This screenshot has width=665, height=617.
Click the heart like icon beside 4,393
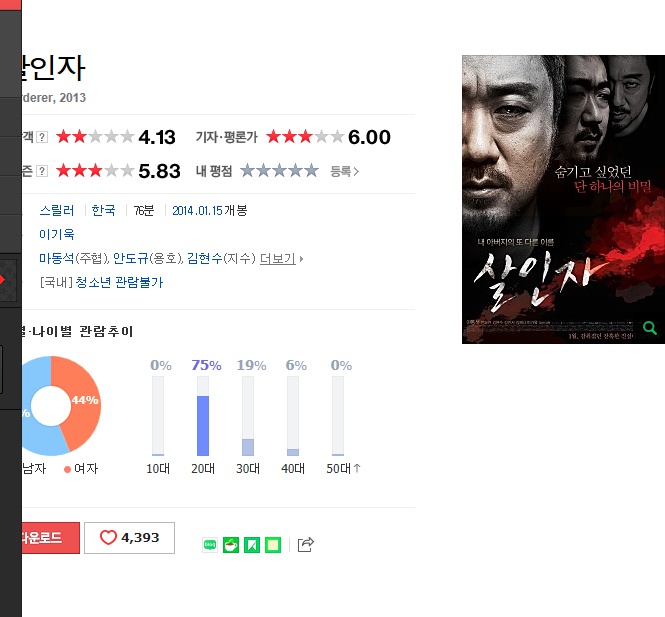[108, 537]
